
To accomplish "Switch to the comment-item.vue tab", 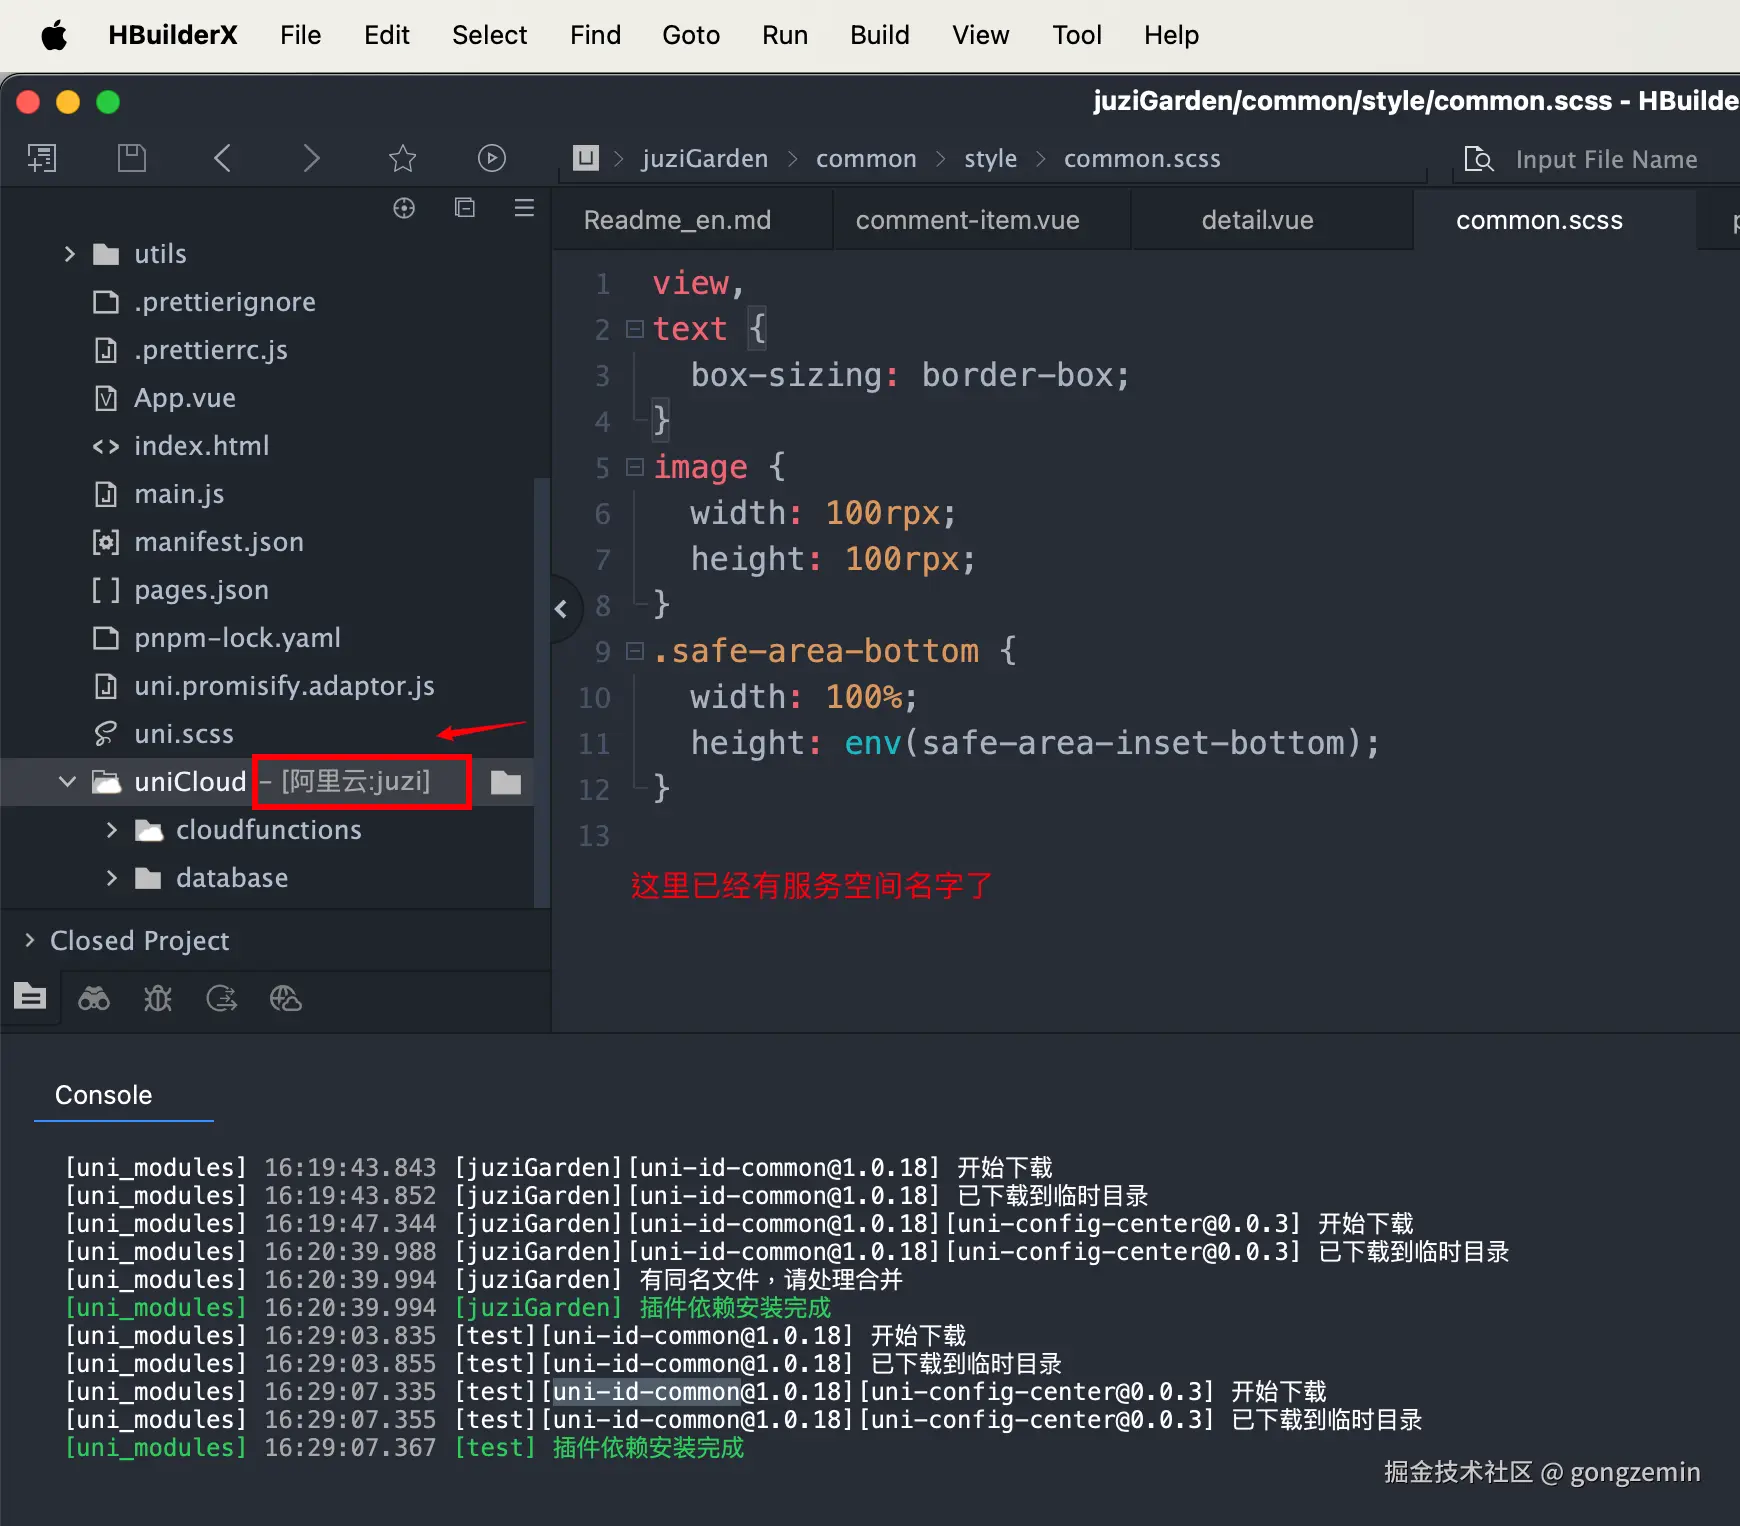I will click(967, 220).
